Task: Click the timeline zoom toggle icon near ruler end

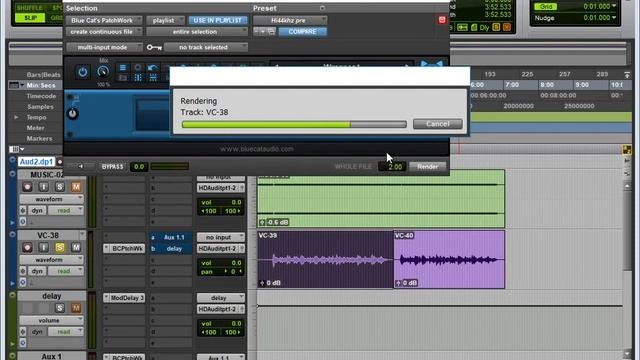Action: point(627,75)
